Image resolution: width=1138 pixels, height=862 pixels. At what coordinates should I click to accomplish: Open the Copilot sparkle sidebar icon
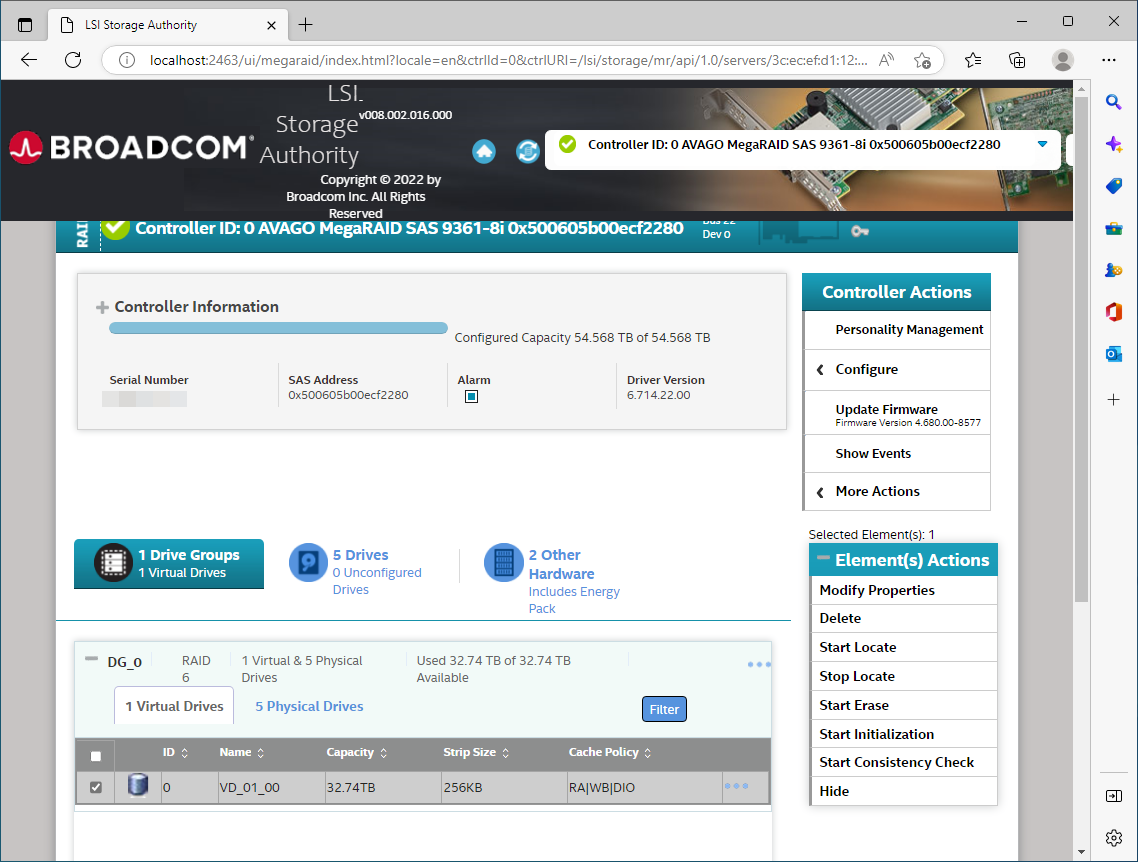coord(1113,144)
